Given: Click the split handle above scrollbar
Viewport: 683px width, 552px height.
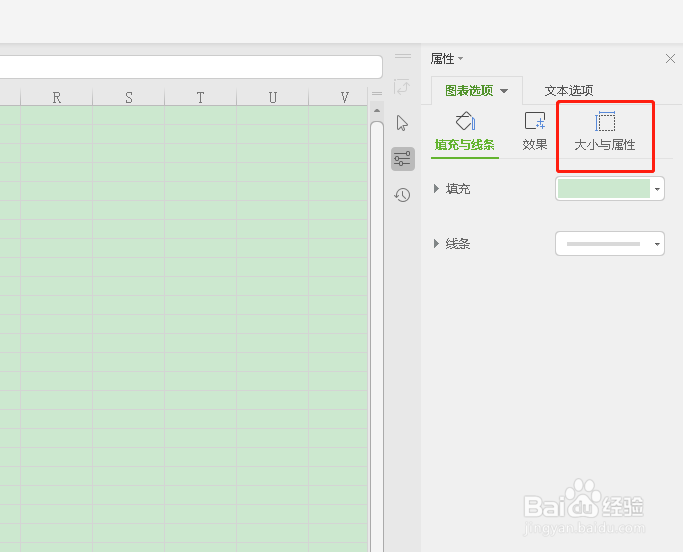Looking at the screenshot, I should point(377,94).
